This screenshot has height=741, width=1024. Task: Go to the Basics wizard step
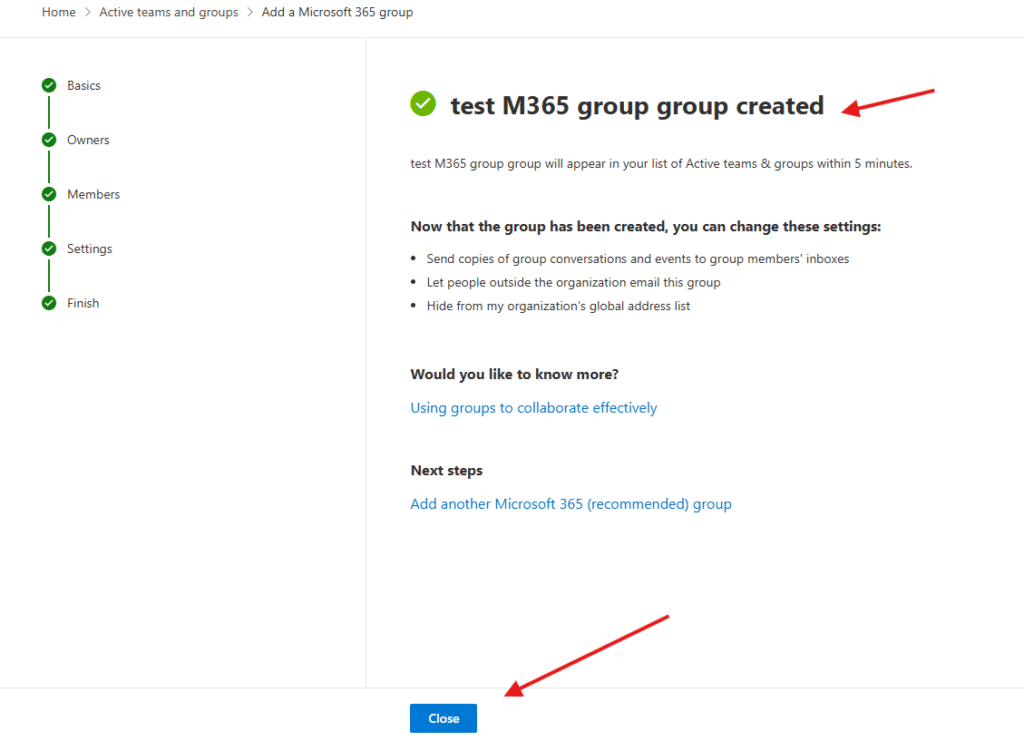coord(84,86)
